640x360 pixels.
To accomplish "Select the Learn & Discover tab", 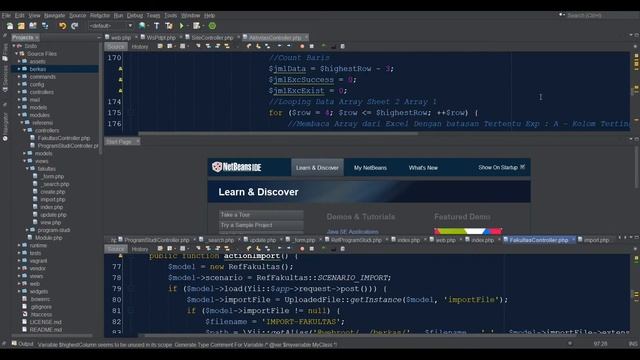I will (317, 168).
